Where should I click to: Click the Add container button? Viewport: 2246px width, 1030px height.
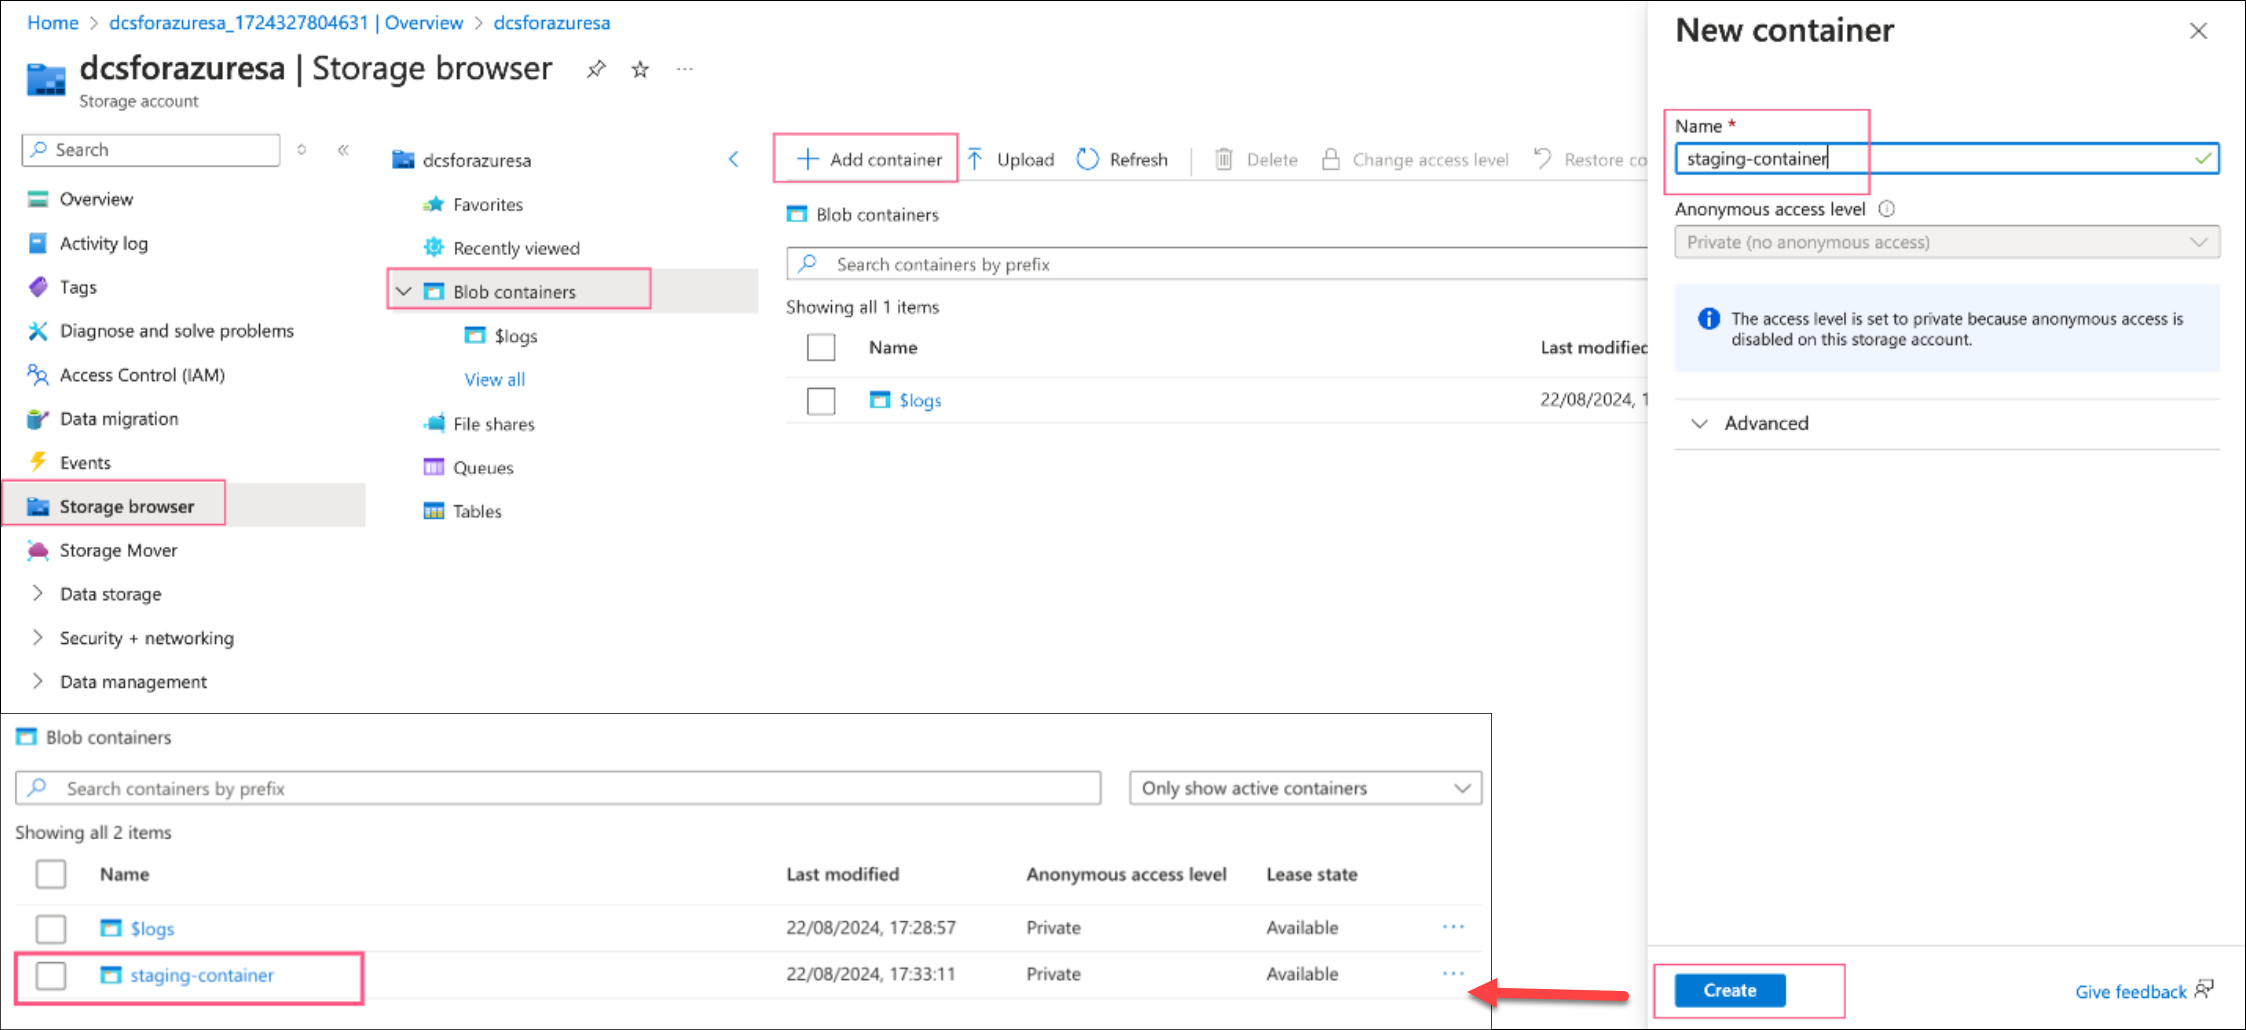[868, 159]
